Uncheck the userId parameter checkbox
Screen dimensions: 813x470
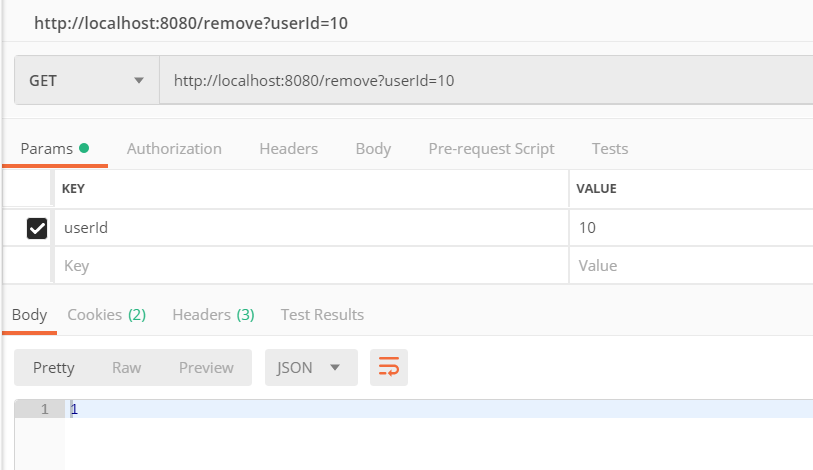coord(37,228)
